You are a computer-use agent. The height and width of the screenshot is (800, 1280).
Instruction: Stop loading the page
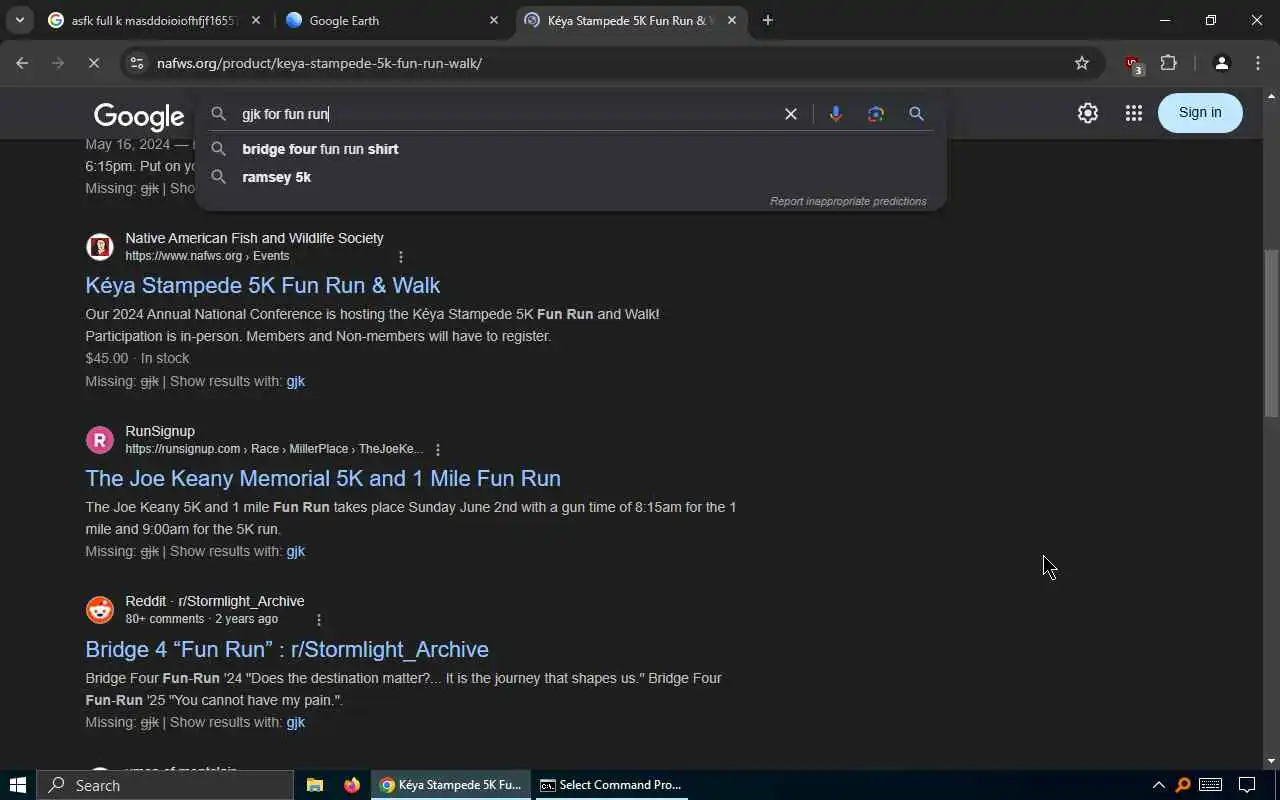click(92, 63)
